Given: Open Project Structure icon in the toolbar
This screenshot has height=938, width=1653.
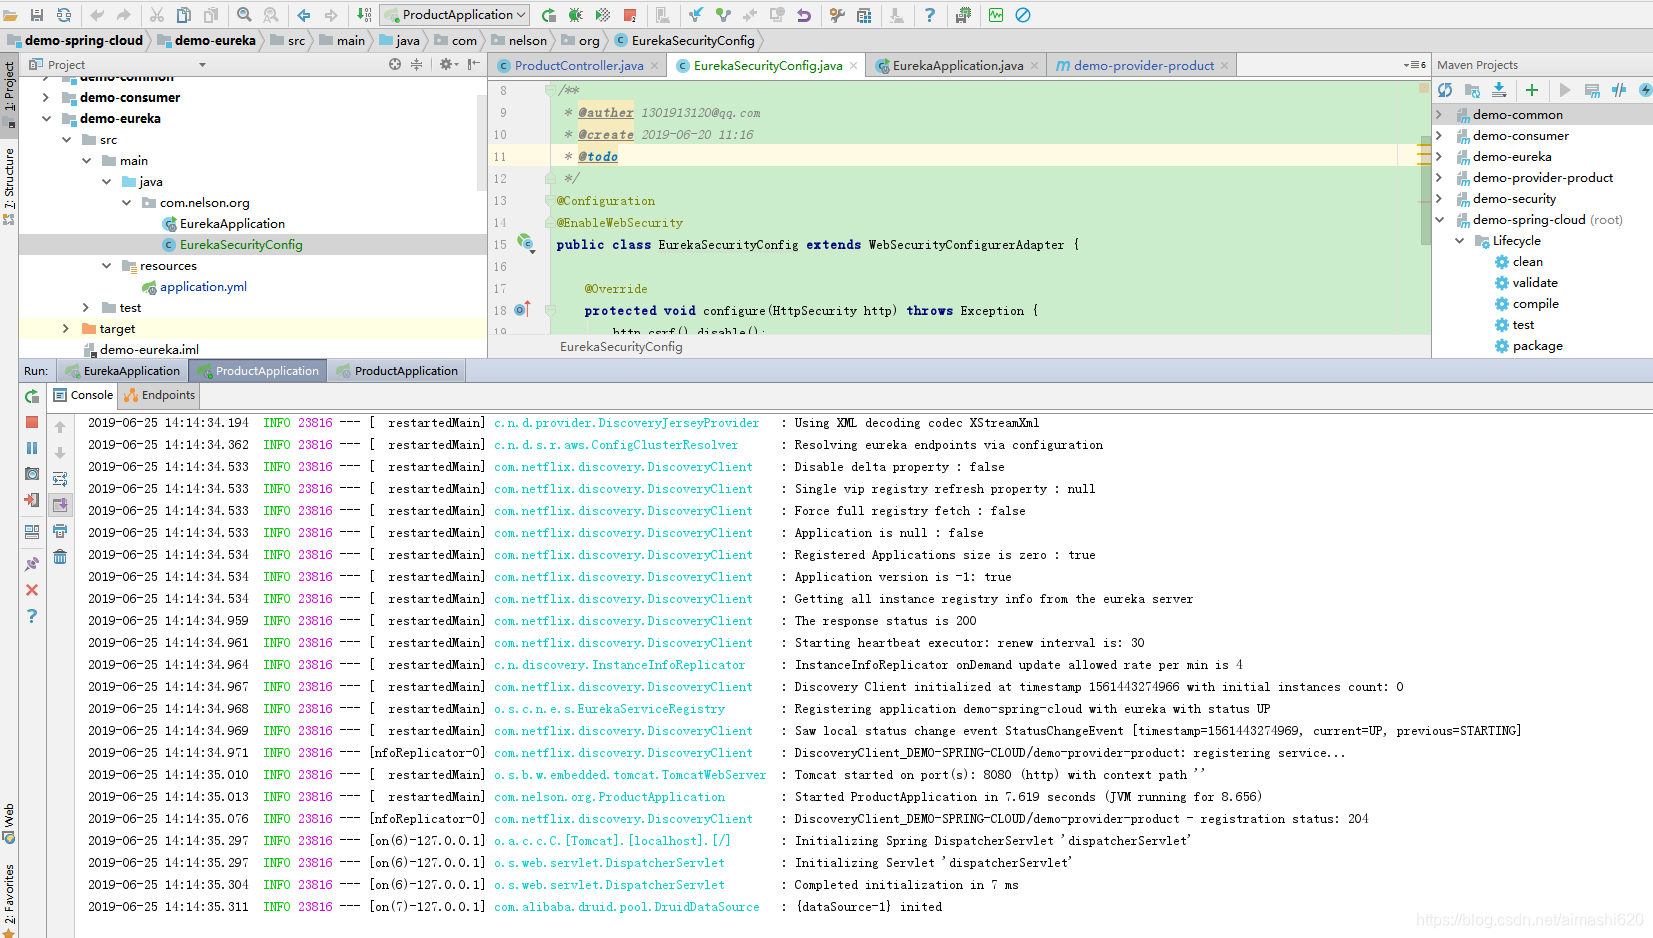Looking at the screenshot, I should point(864,15).
